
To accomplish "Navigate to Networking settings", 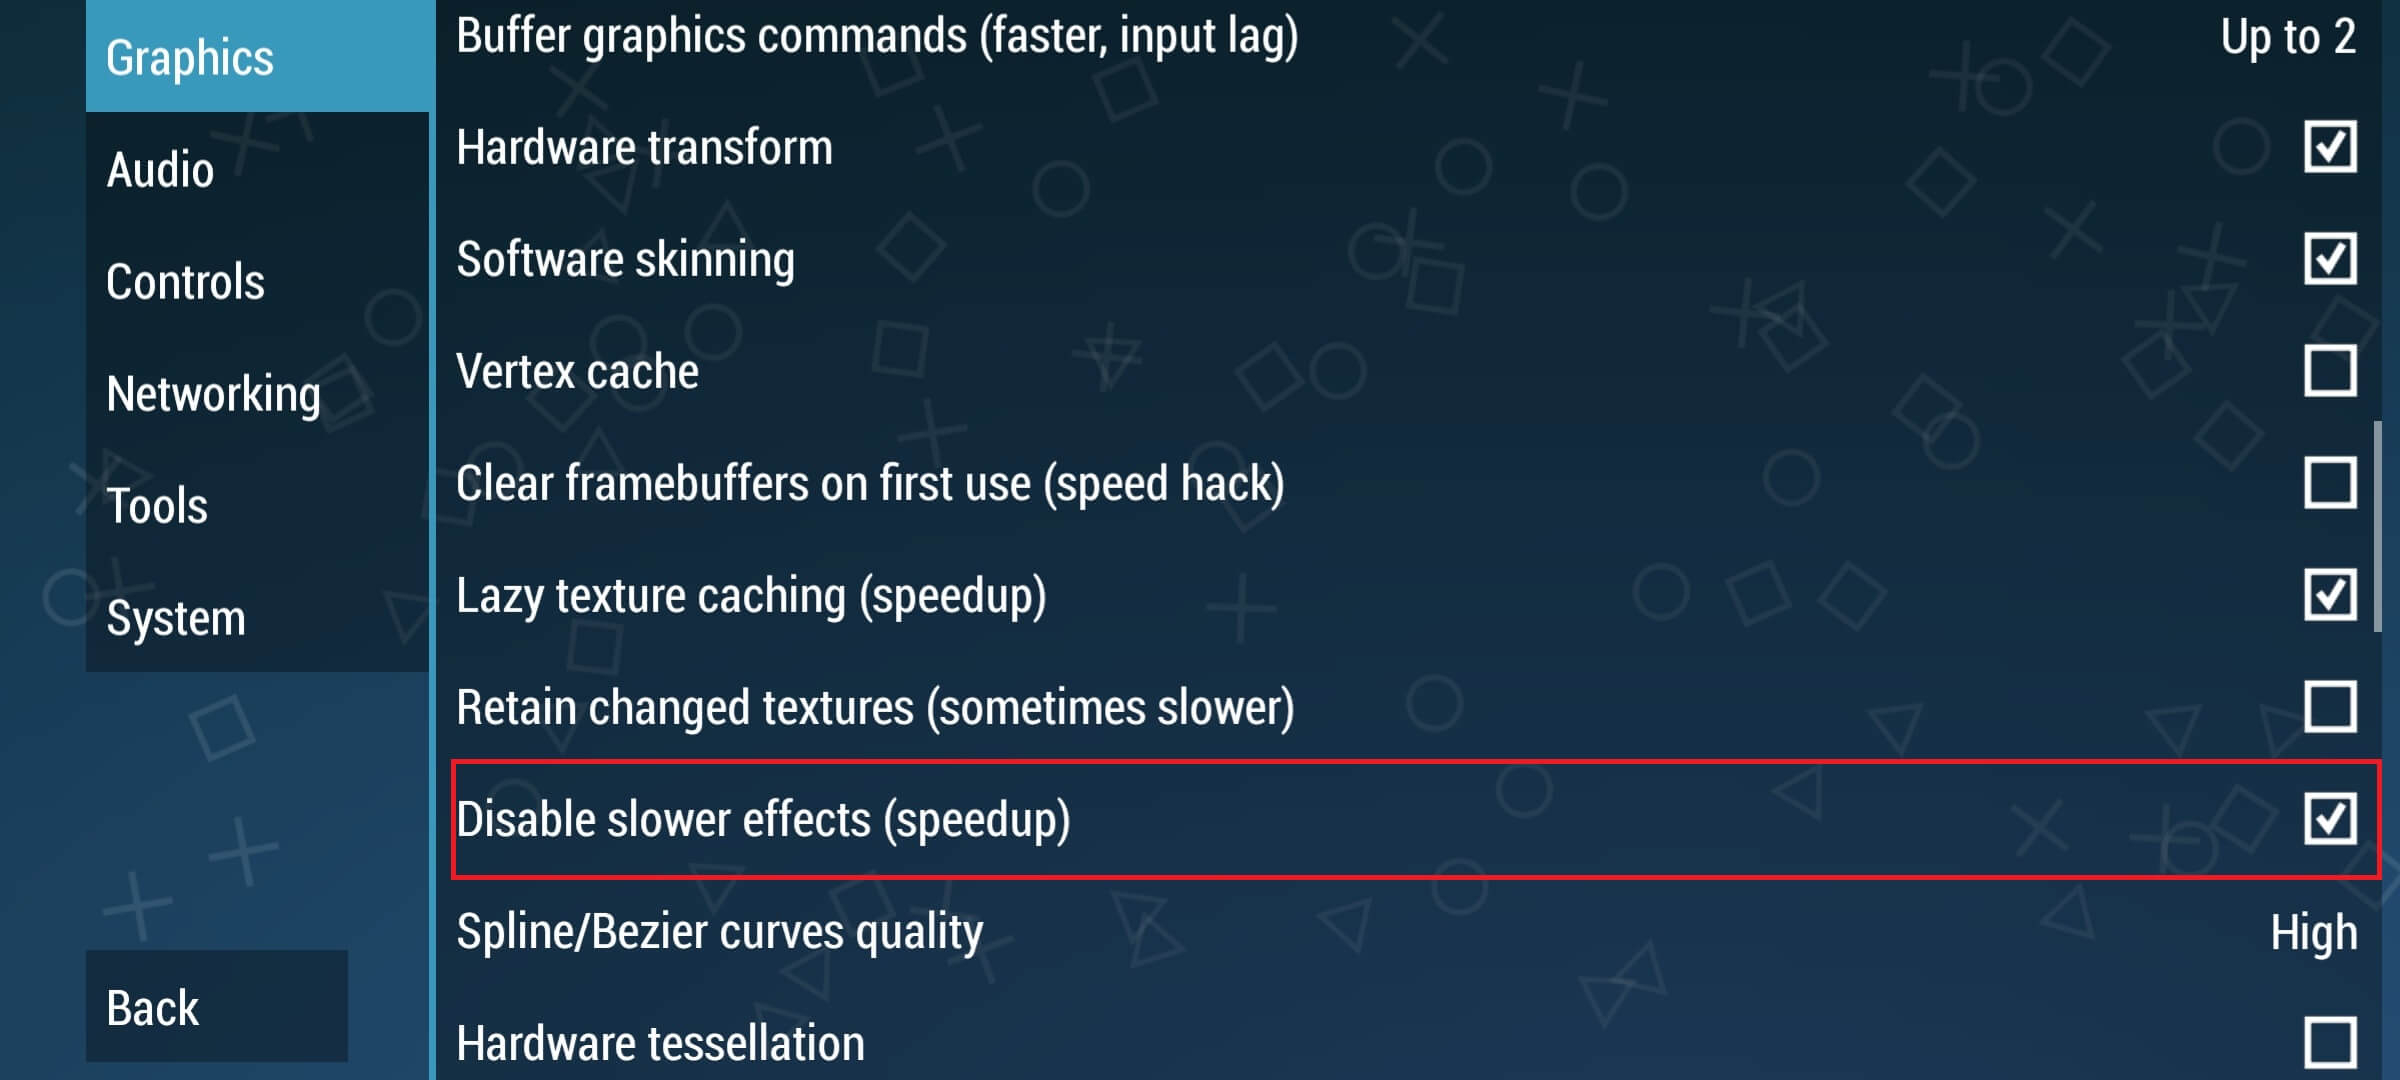I will click(x=214, y=393).
